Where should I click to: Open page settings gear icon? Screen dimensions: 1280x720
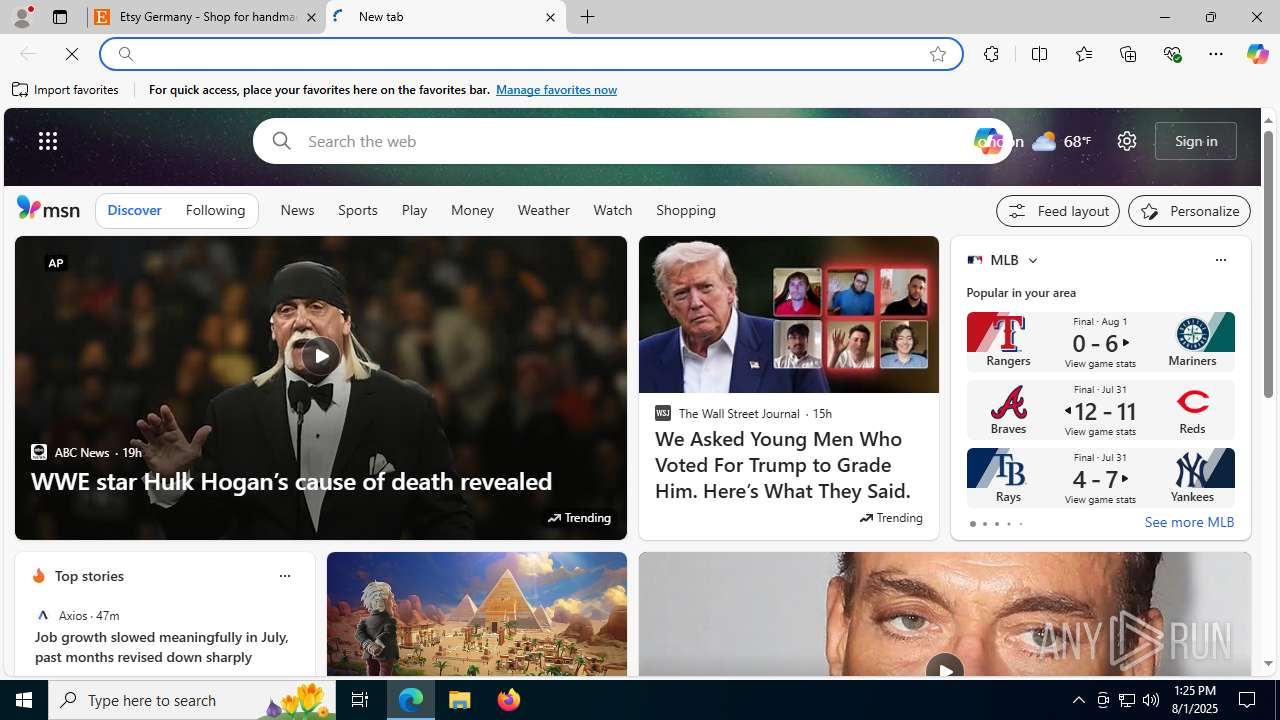click(x=1126, y=141)
